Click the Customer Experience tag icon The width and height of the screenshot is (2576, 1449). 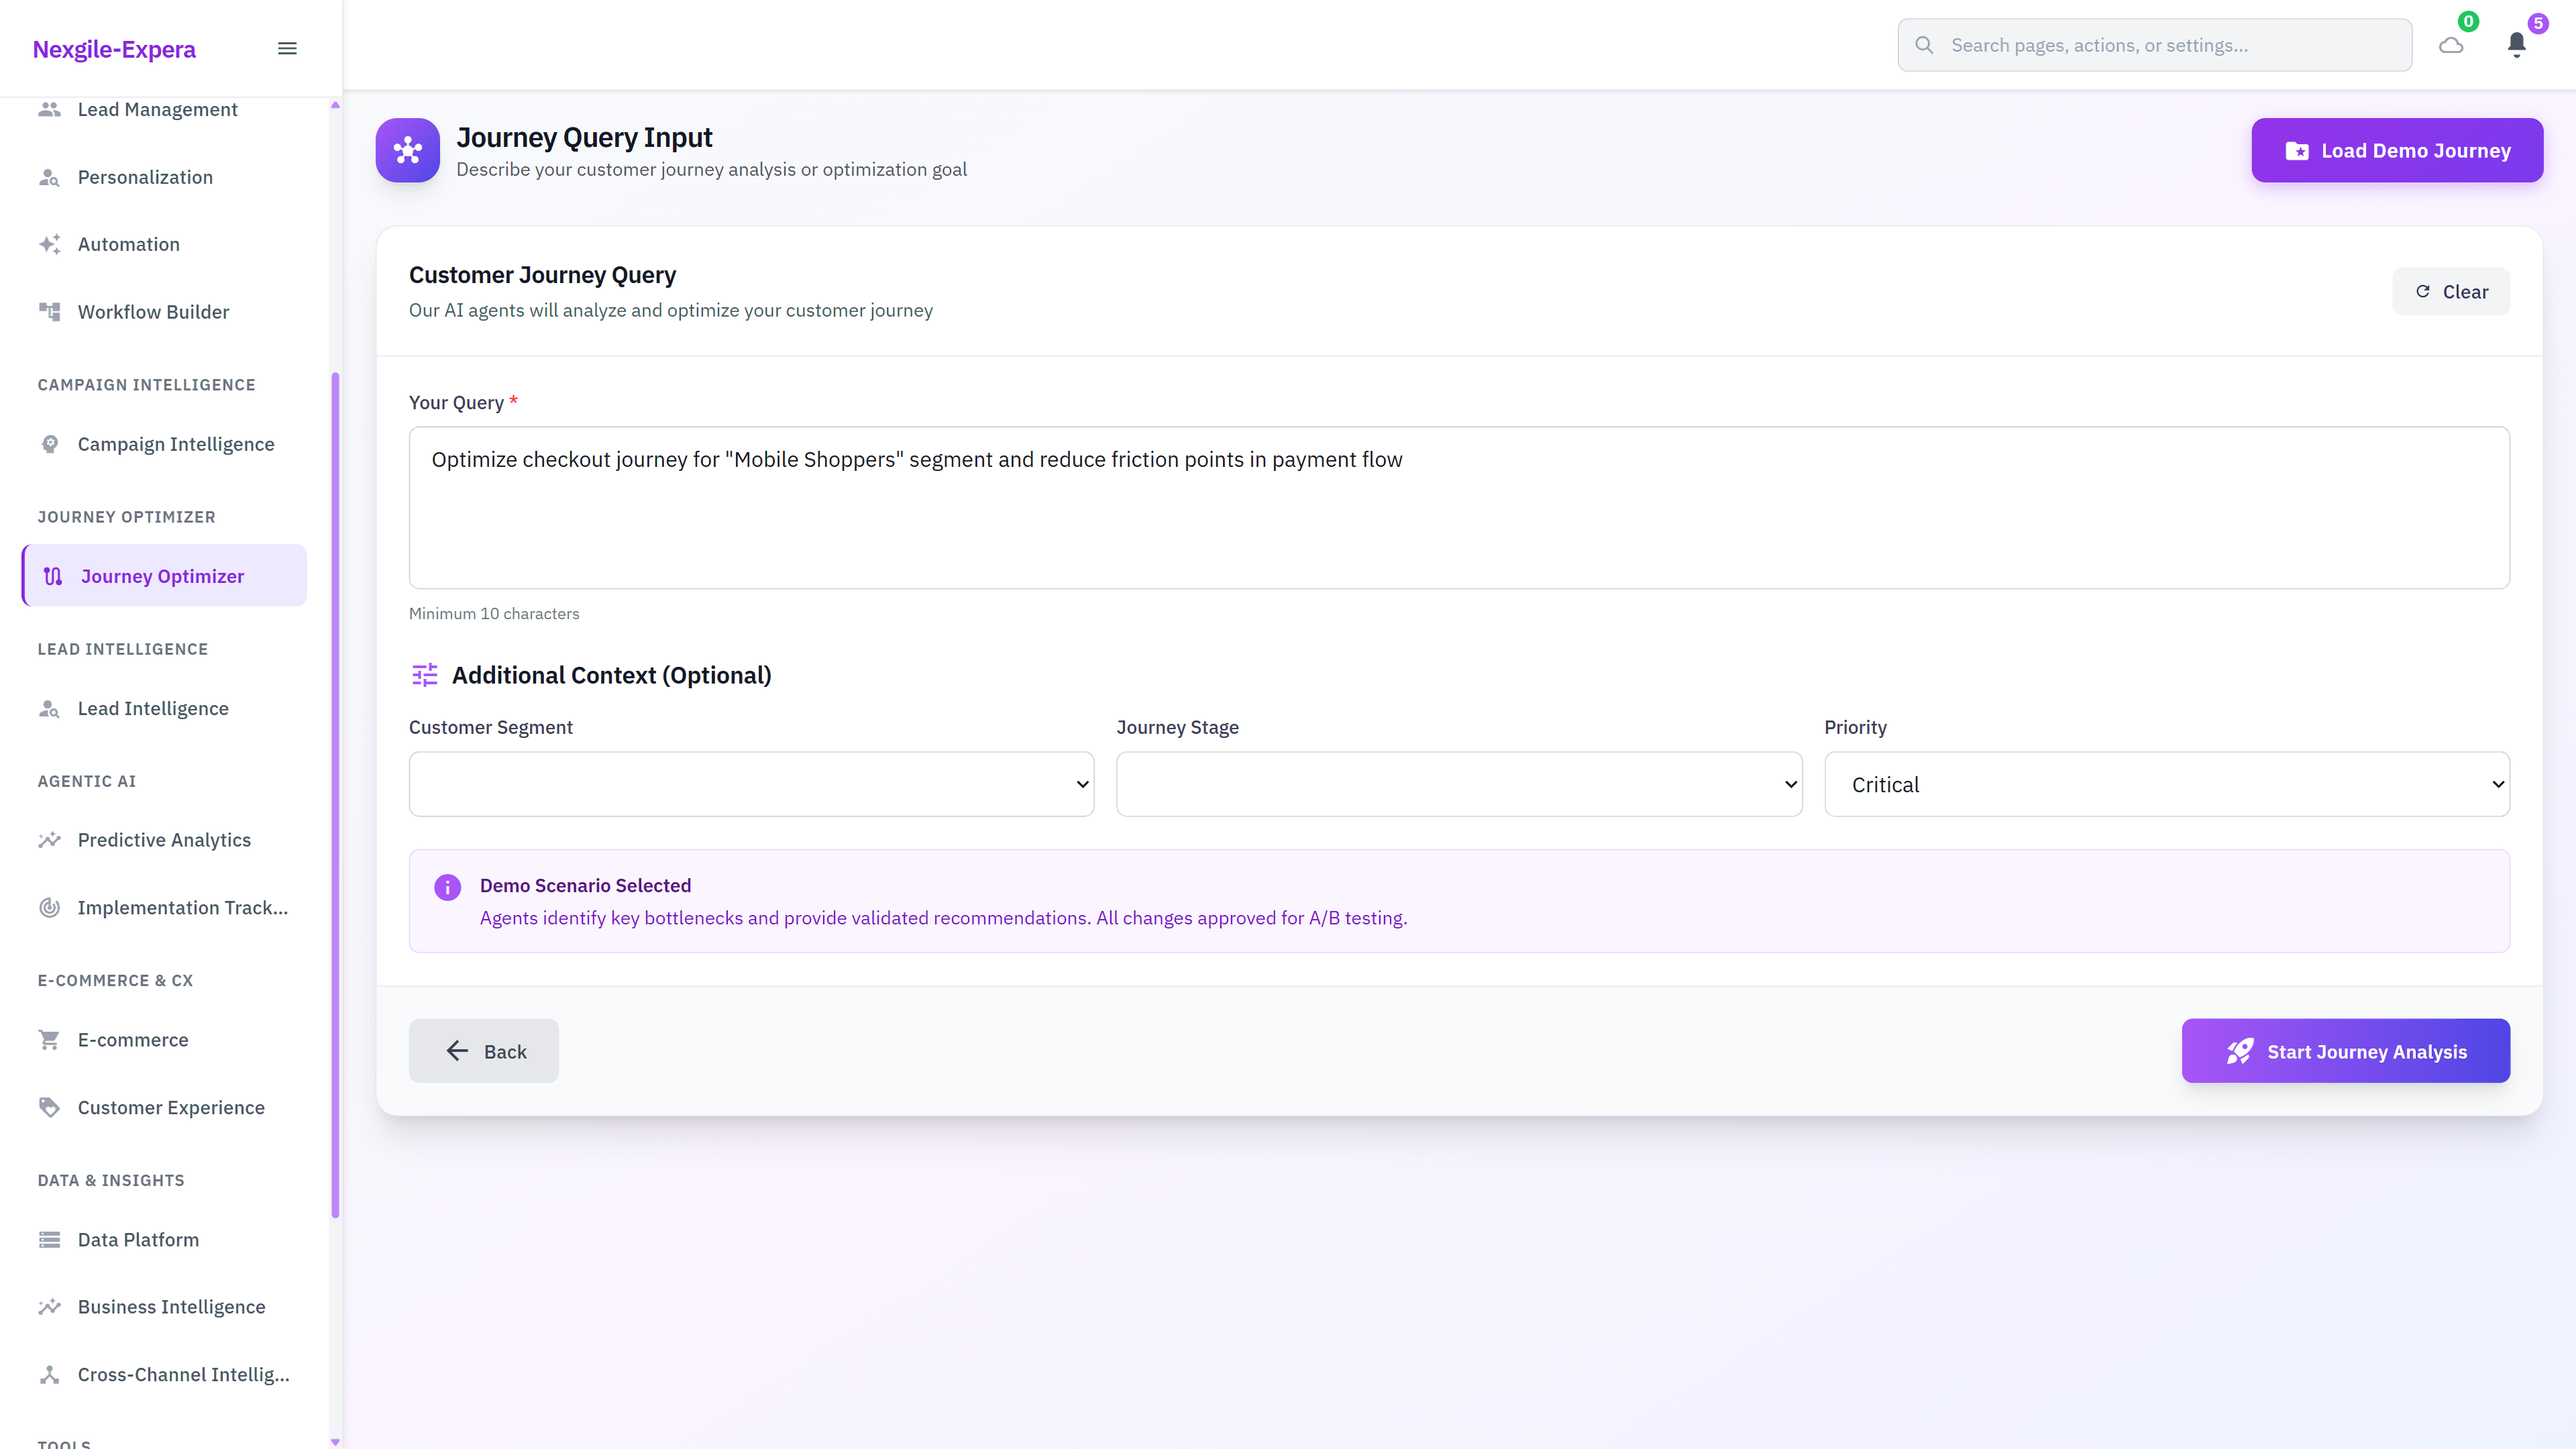click(49, 1107)
